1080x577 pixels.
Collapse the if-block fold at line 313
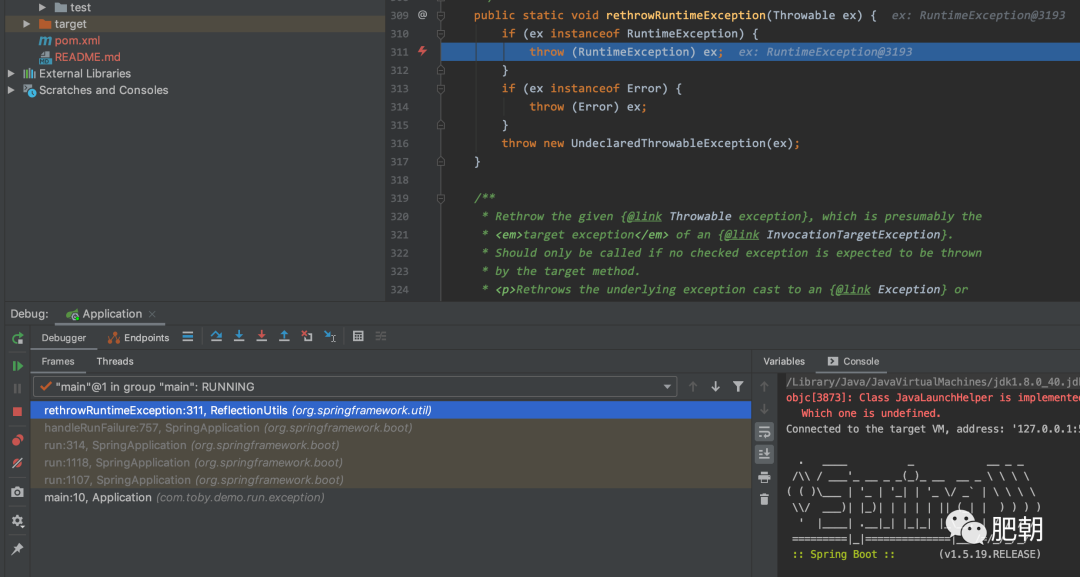(441, 89)
